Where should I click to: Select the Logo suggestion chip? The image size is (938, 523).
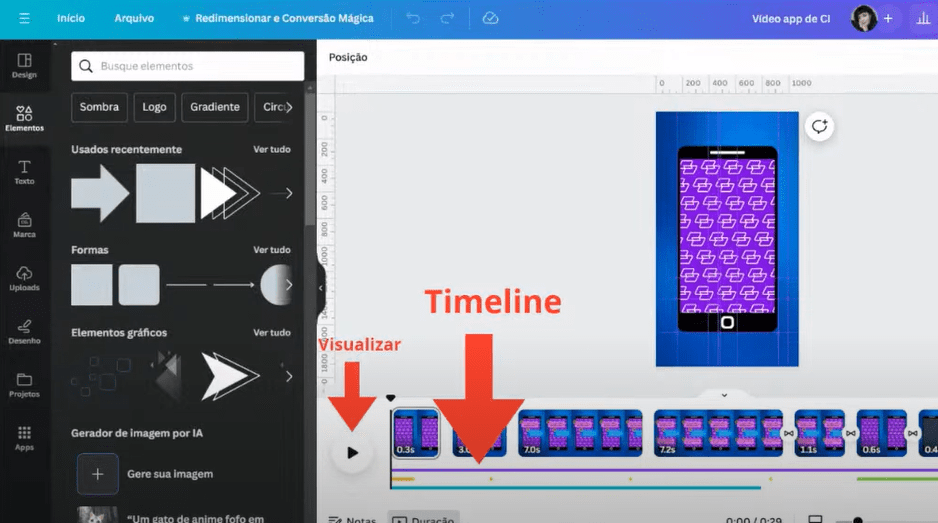154,107
